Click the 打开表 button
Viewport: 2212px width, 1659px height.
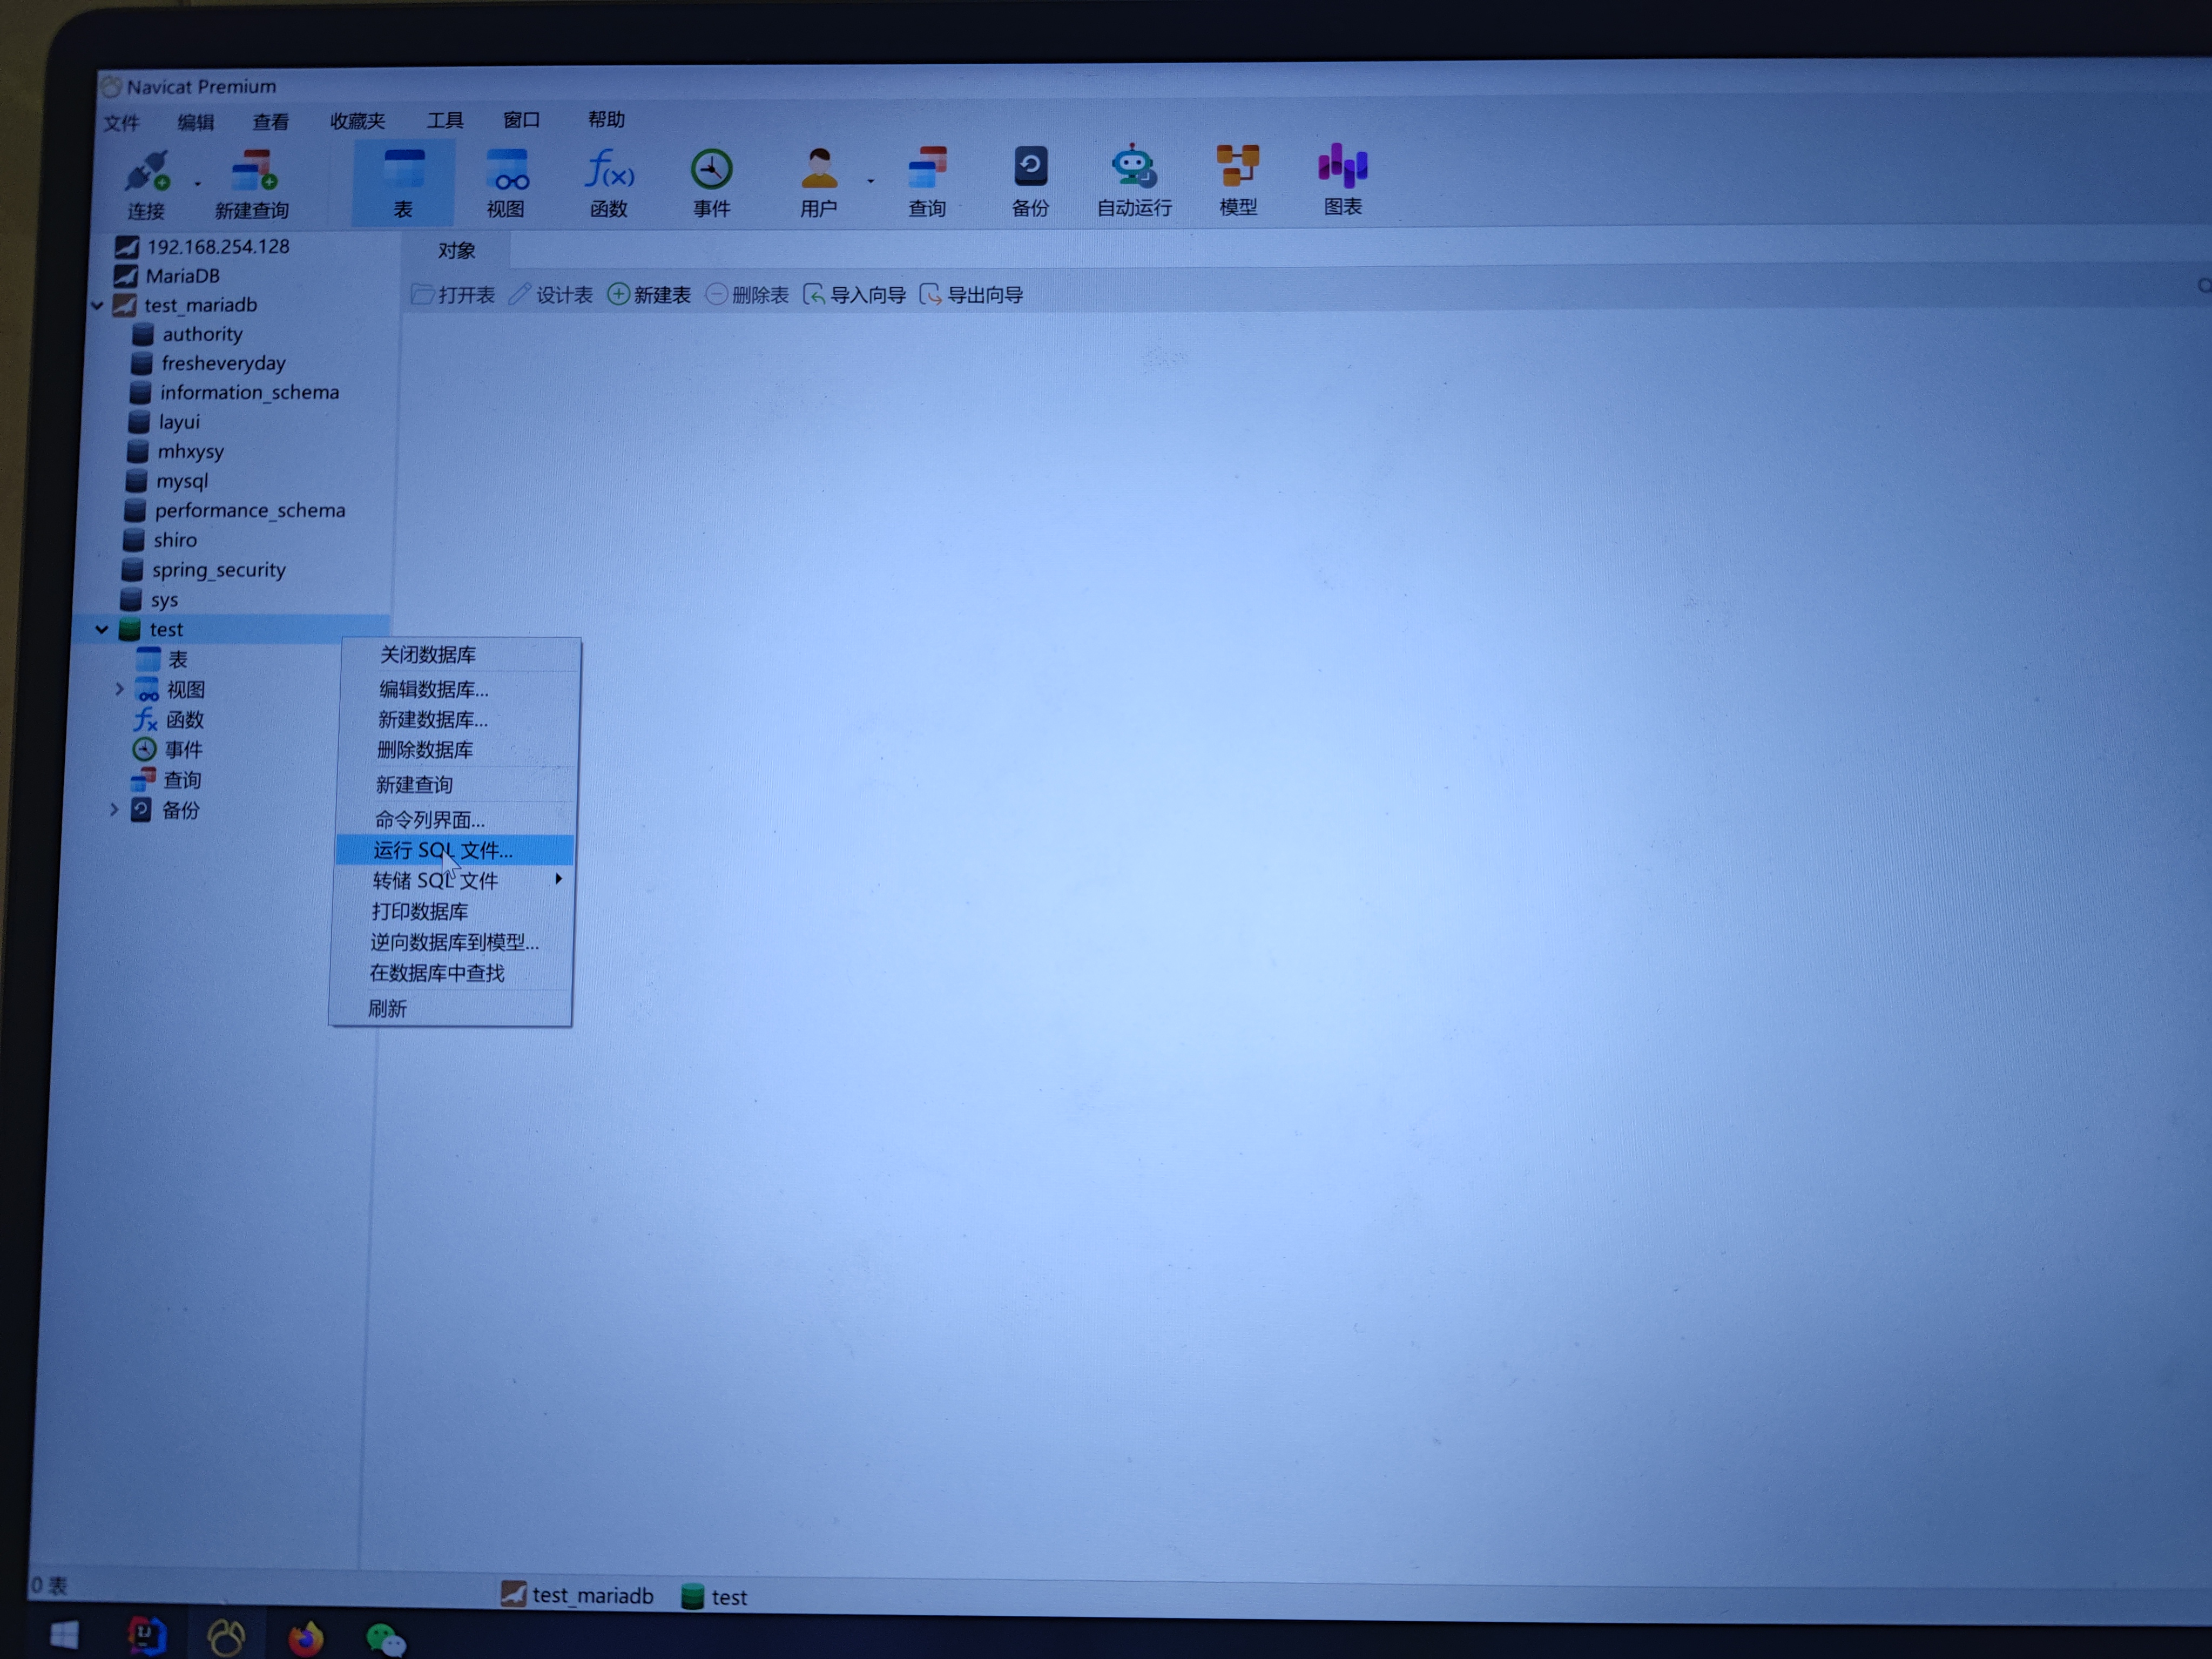point(454,295)
